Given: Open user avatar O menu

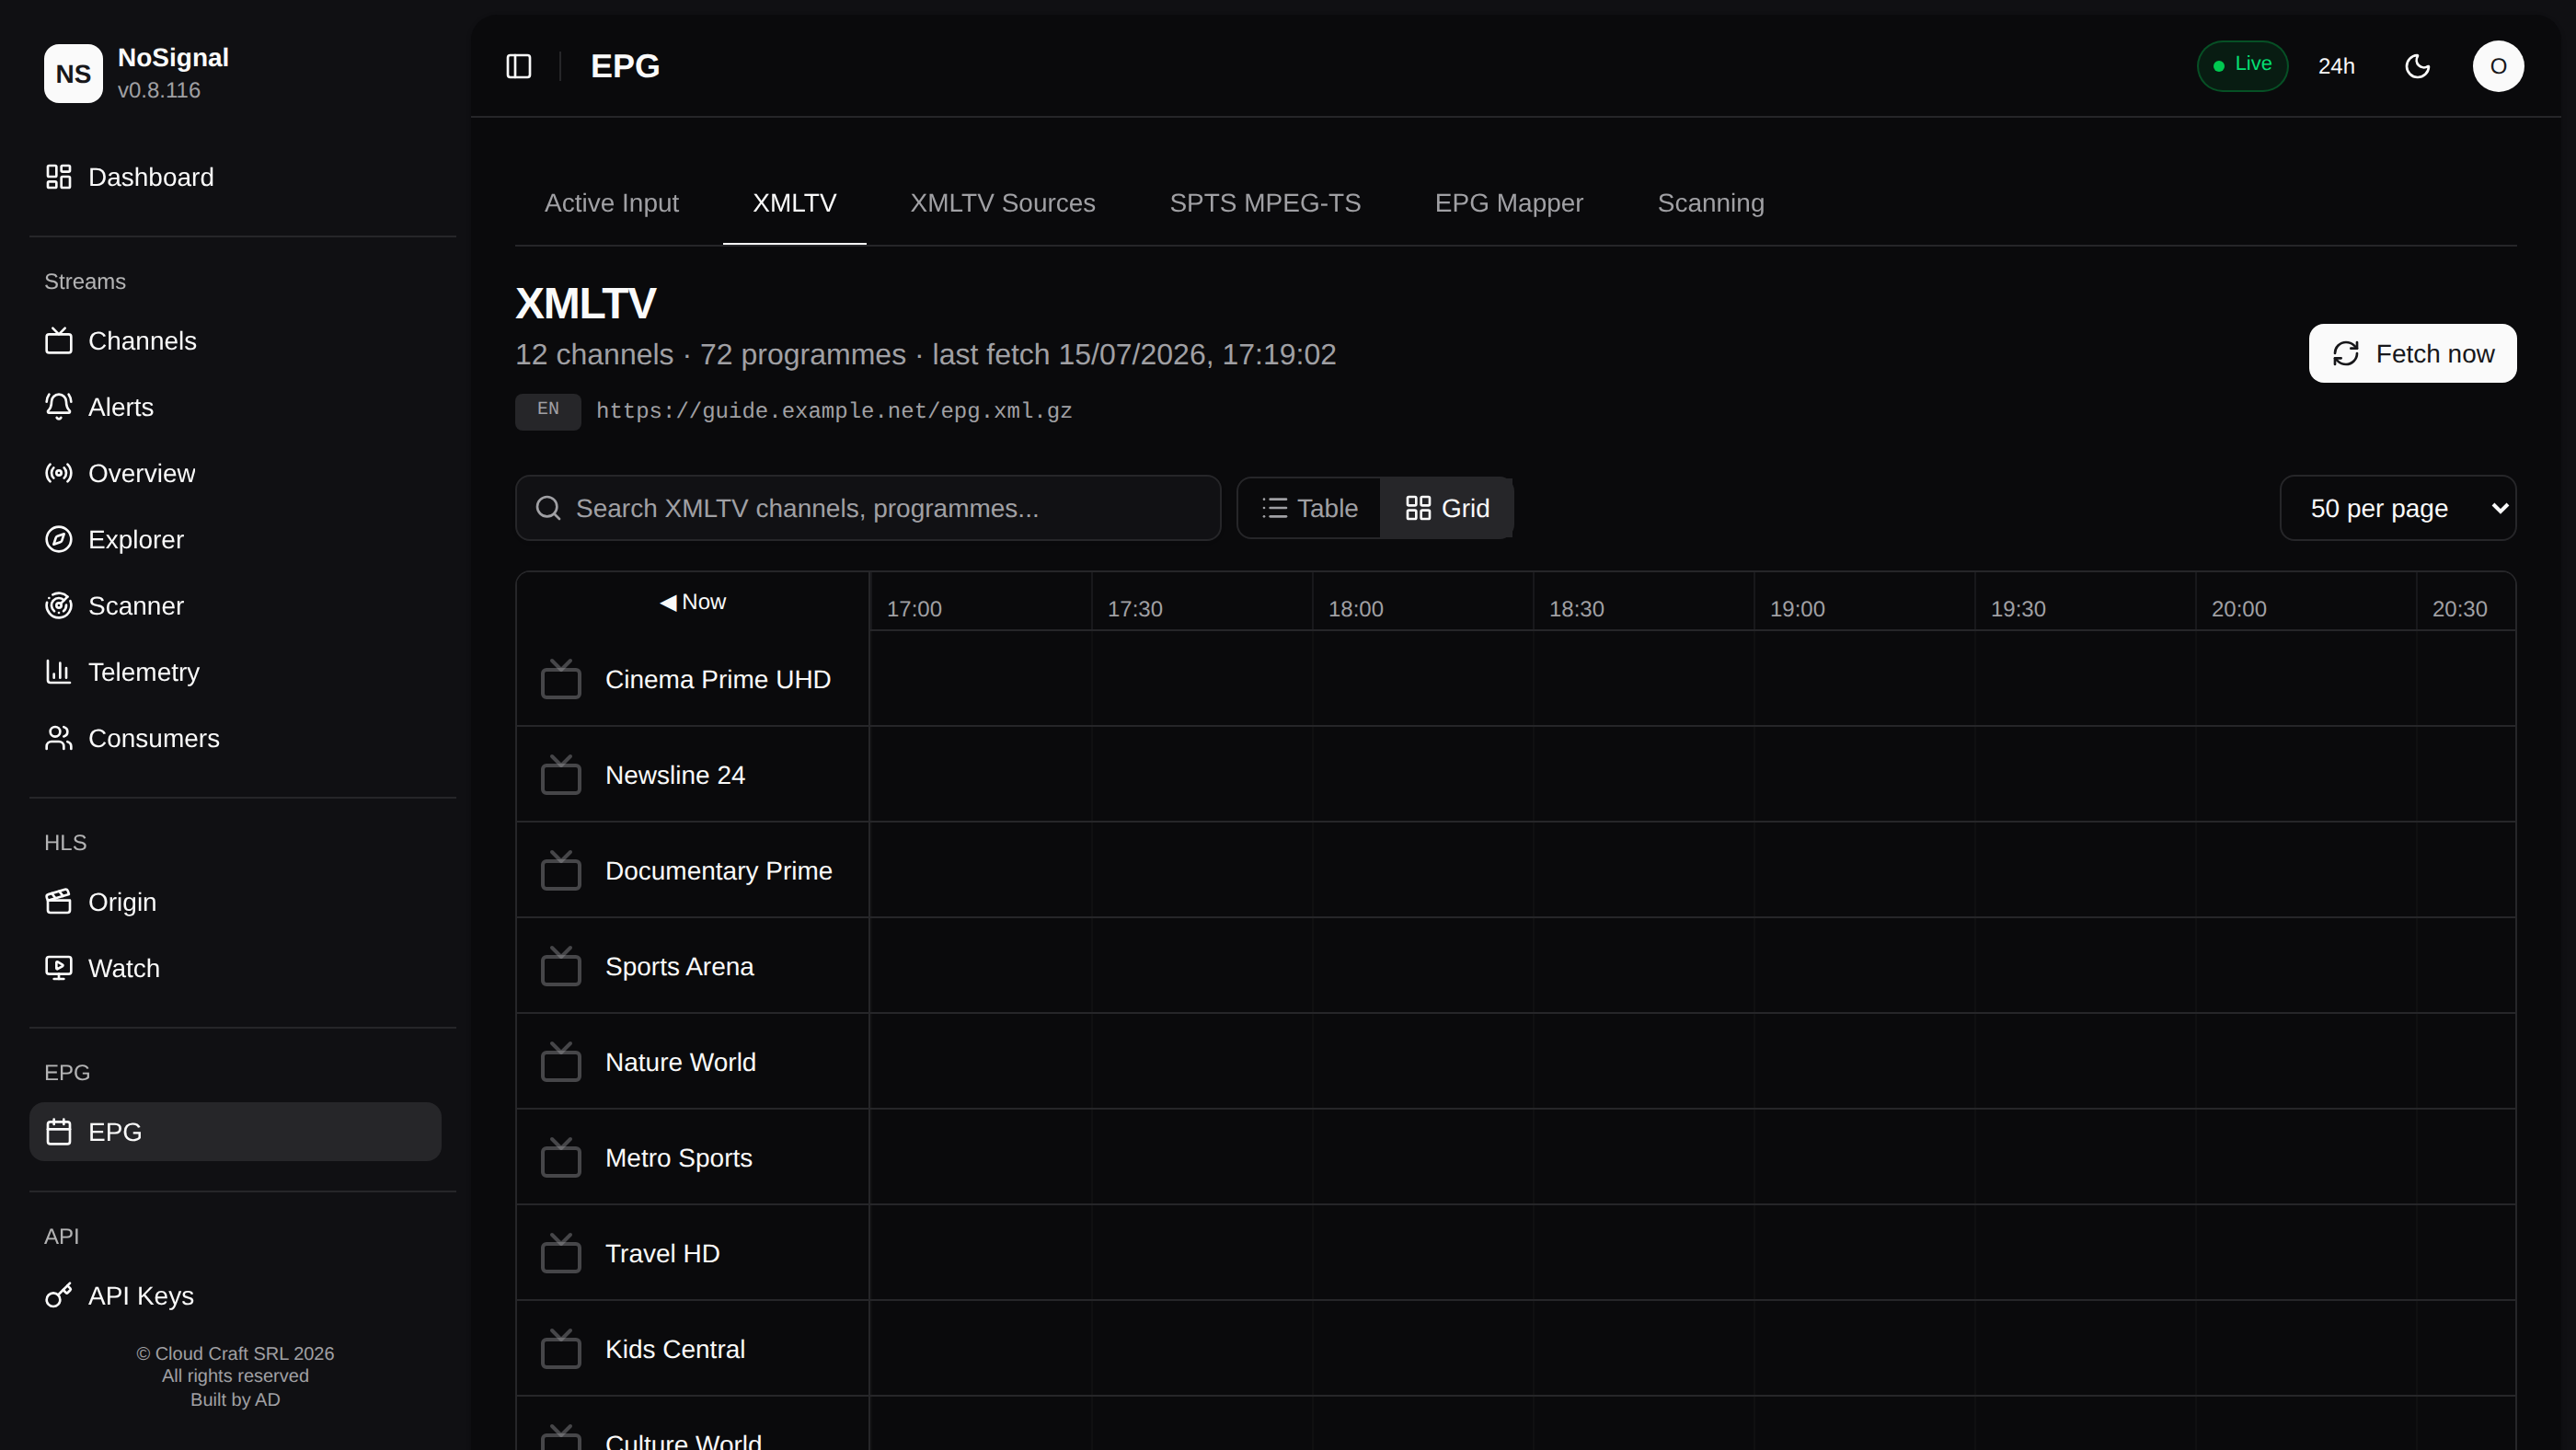Looking at the screenshot, I should tap(2498, 66).
